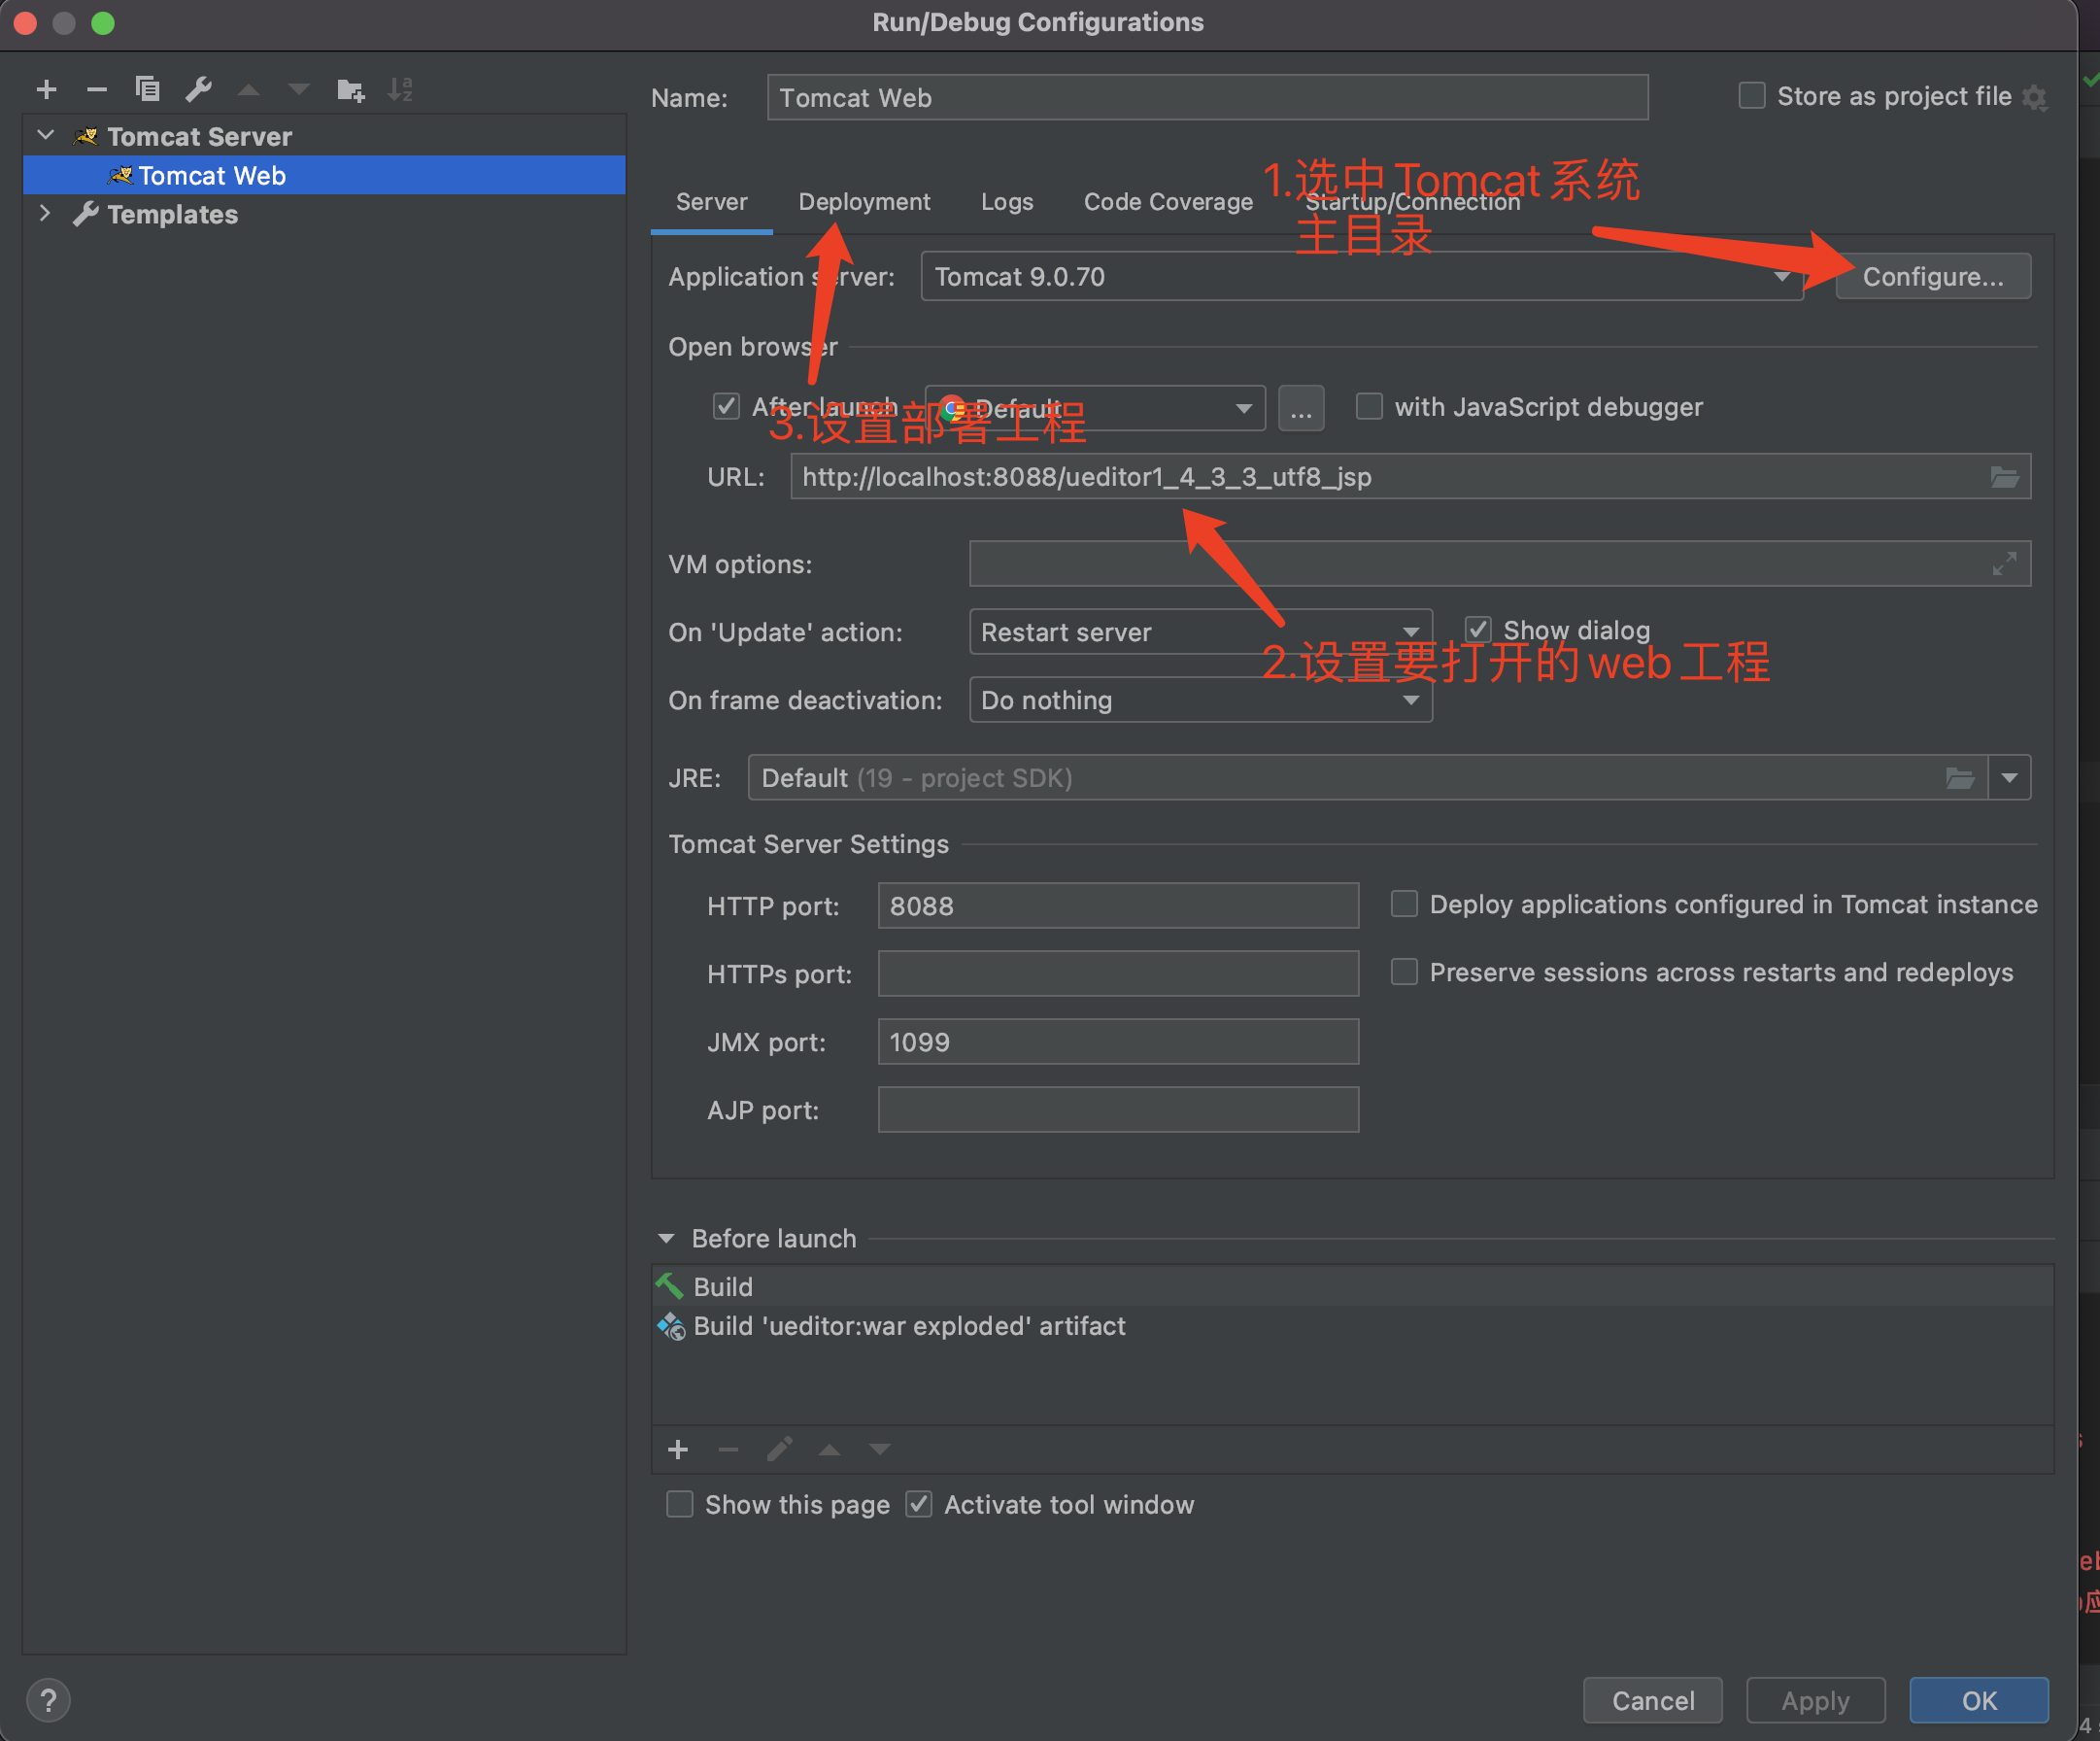Viewport: 2100px width, 1741px height.
Task: Copy configuration using the copy icon
Action: (148, 90)
